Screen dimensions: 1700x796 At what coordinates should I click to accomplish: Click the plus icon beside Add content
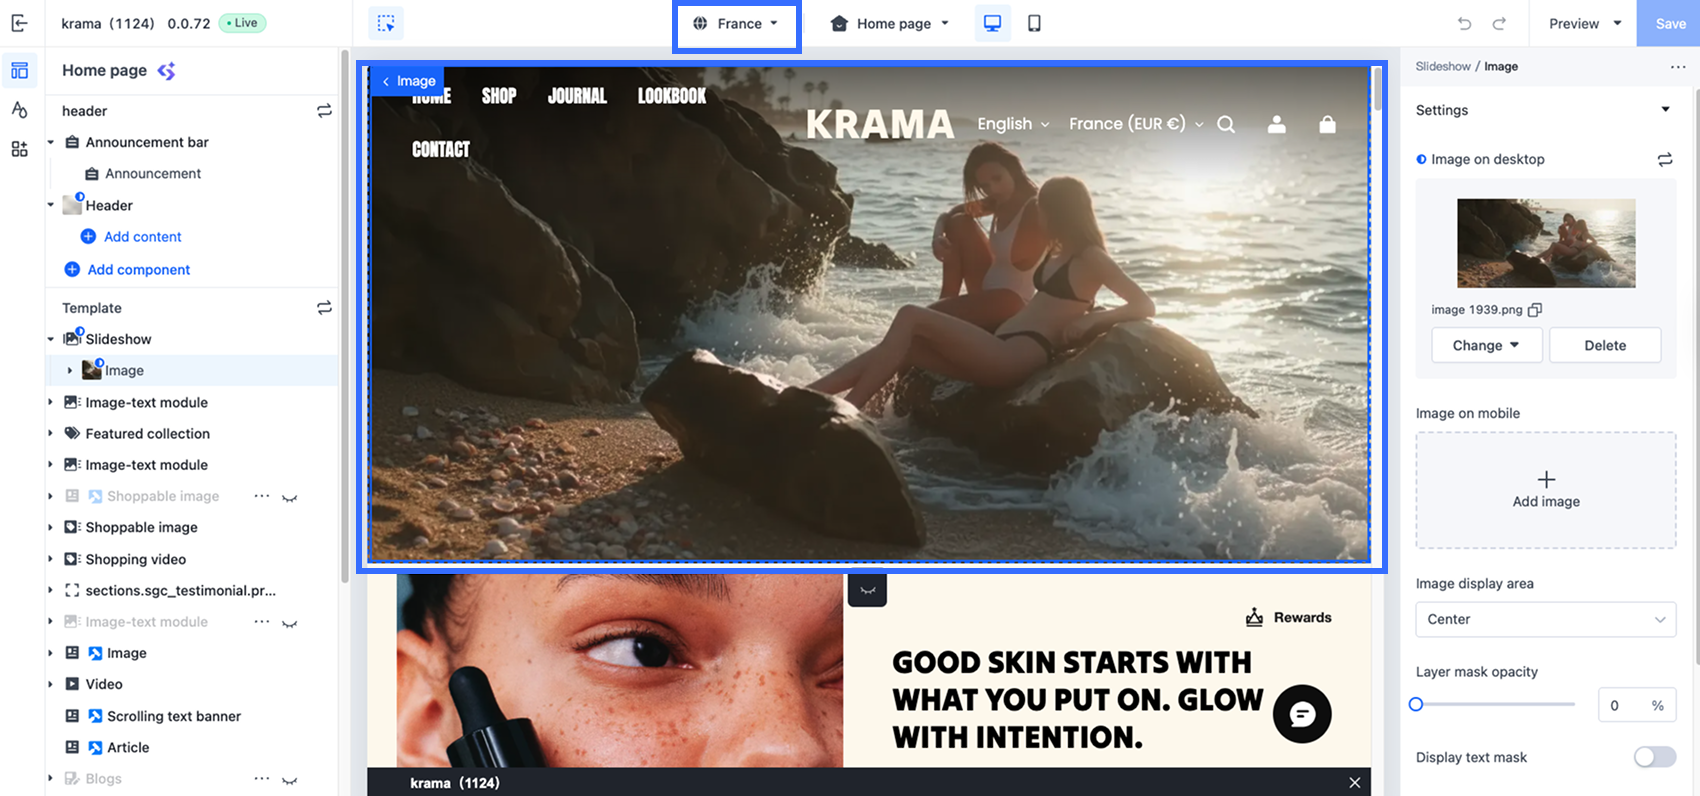click(x=88, y=237)
